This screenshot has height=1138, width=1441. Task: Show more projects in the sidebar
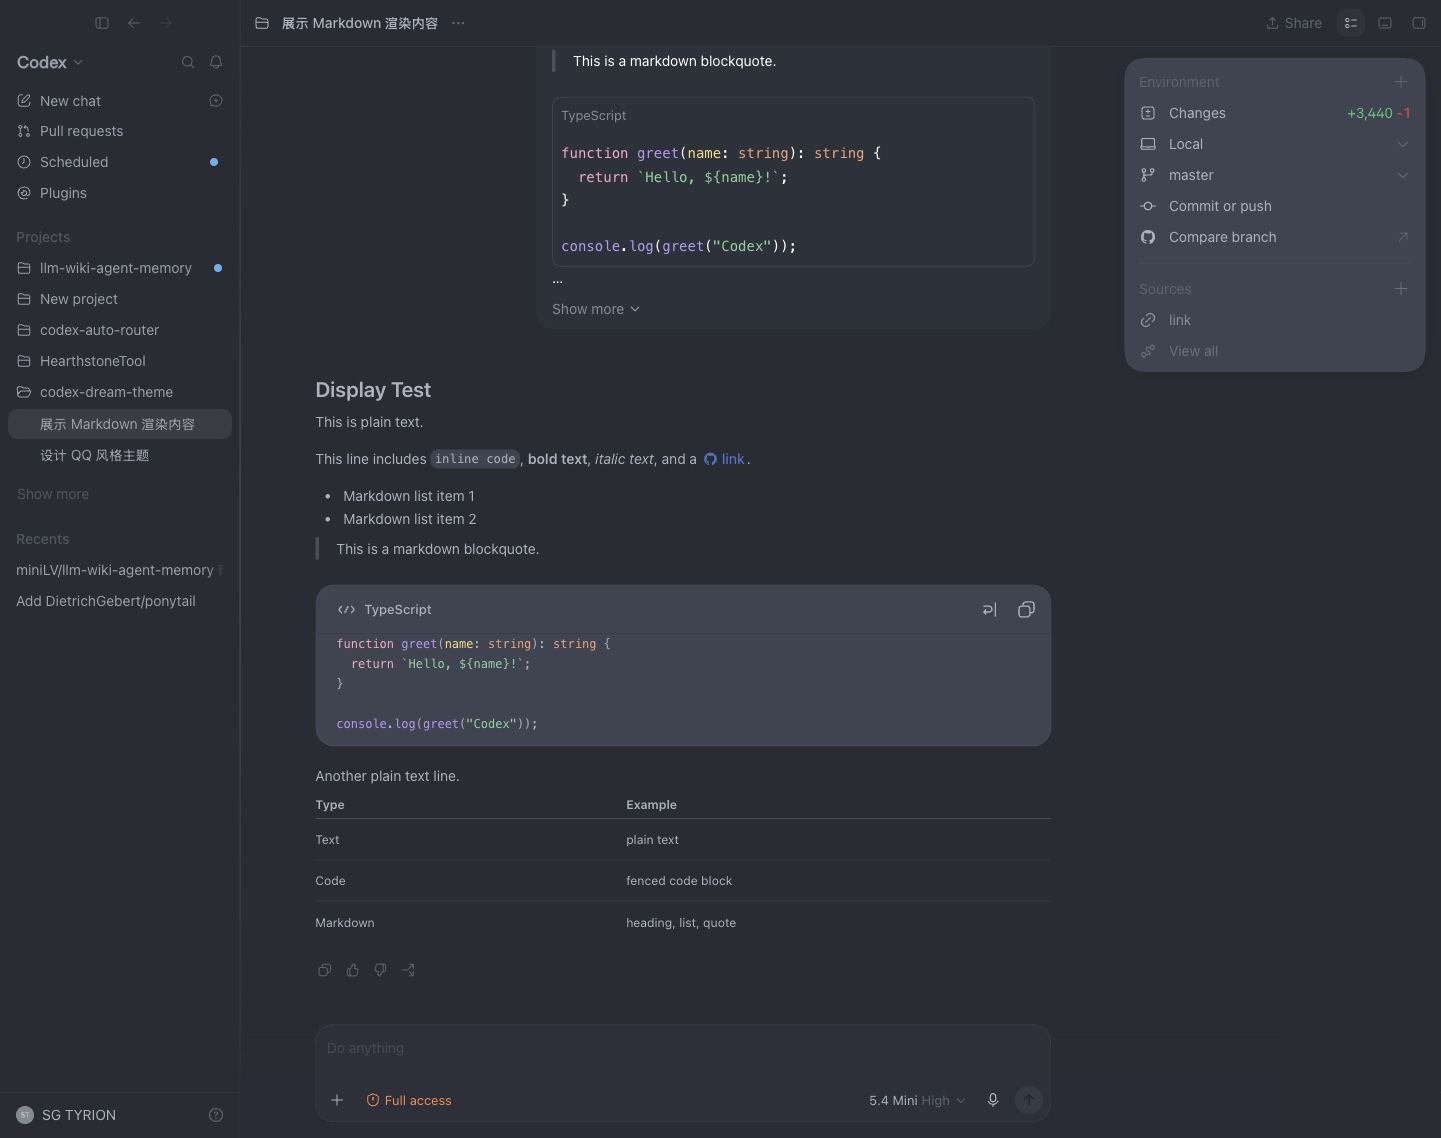click(53, 494)
